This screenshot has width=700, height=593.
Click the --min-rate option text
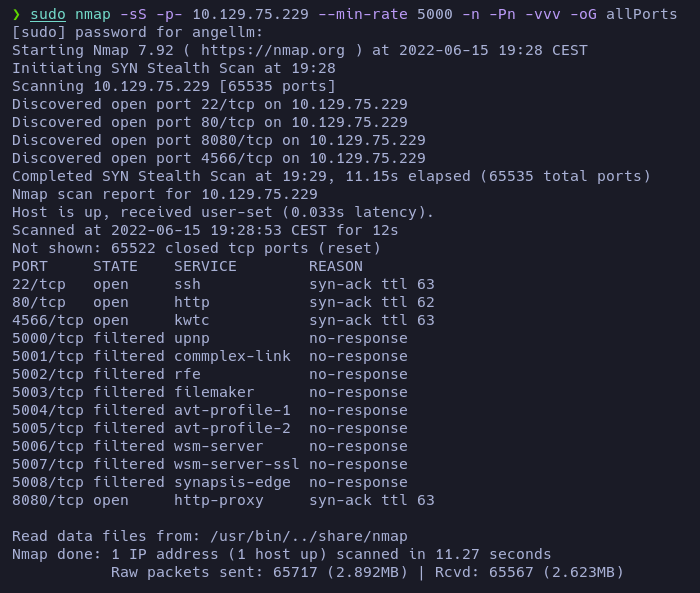tap(362, 14)
